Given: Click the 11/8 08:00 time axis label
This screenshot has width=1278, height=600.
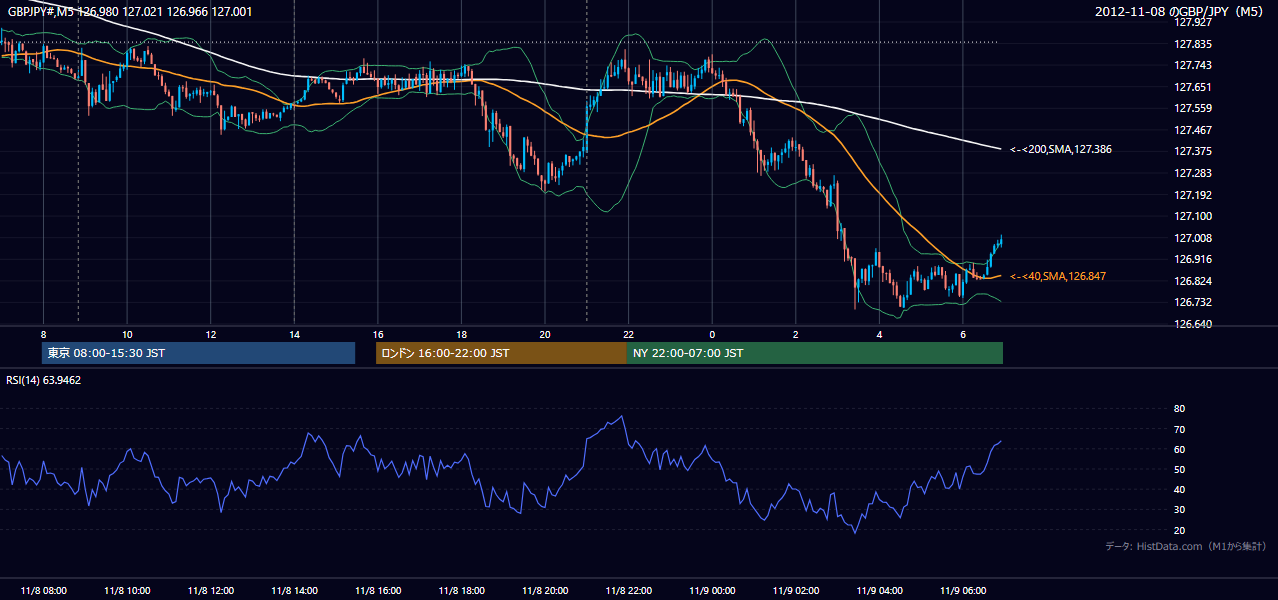Looking at the screenshot, I should point(43,590).
